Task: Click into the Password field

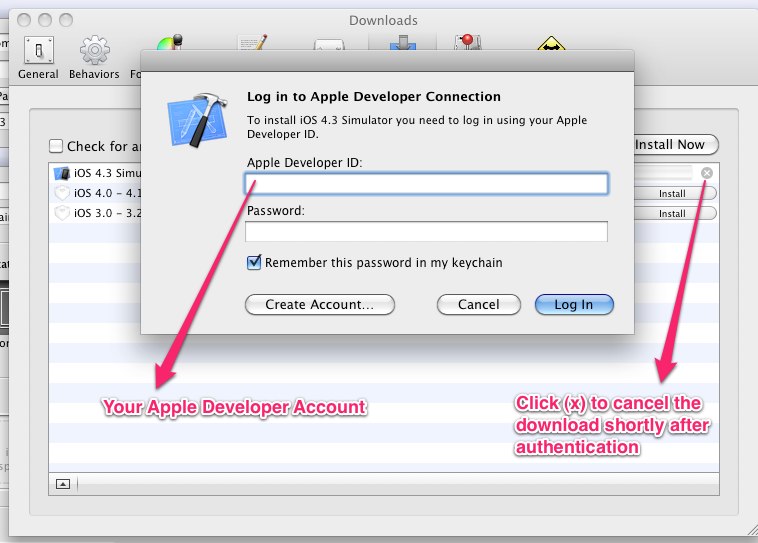Action: (x=426, y=232)
